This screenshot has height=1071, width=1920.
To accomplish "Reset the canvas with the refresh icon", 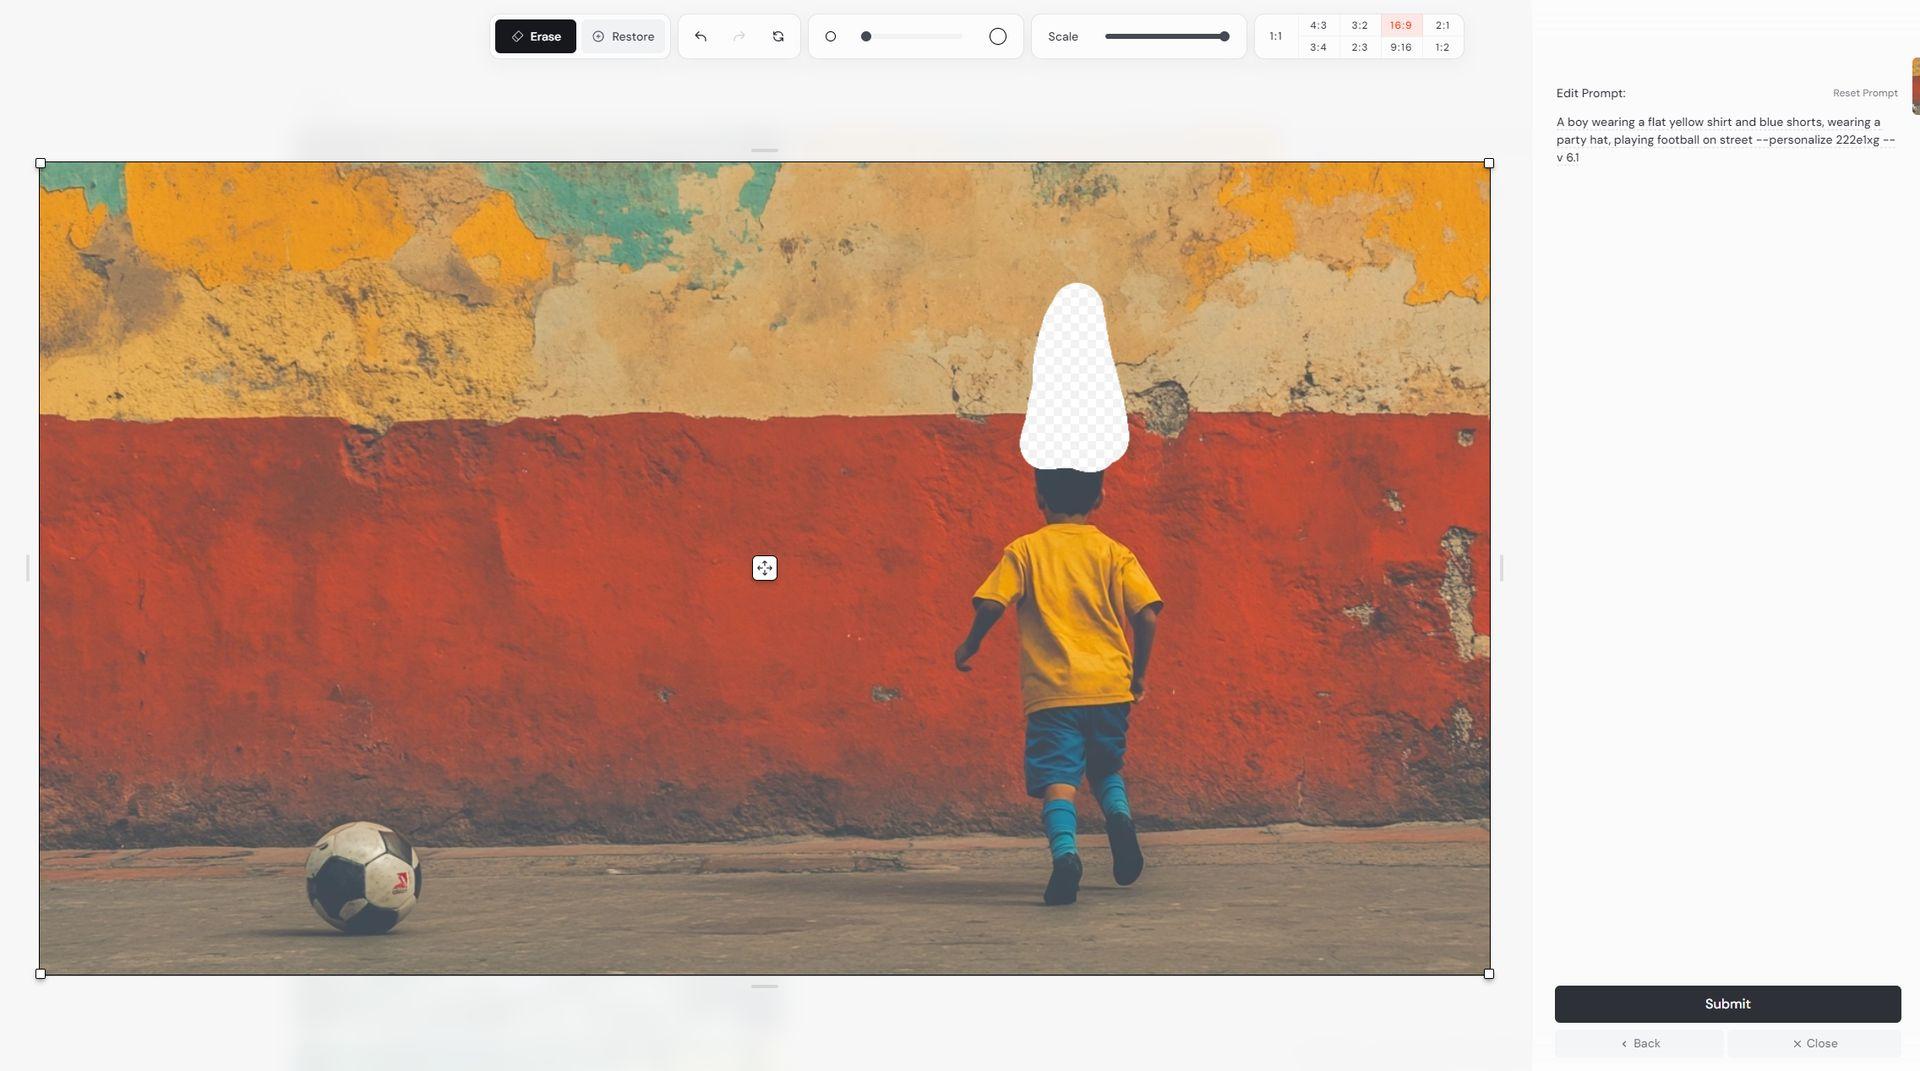I will (x=778, y=37).
